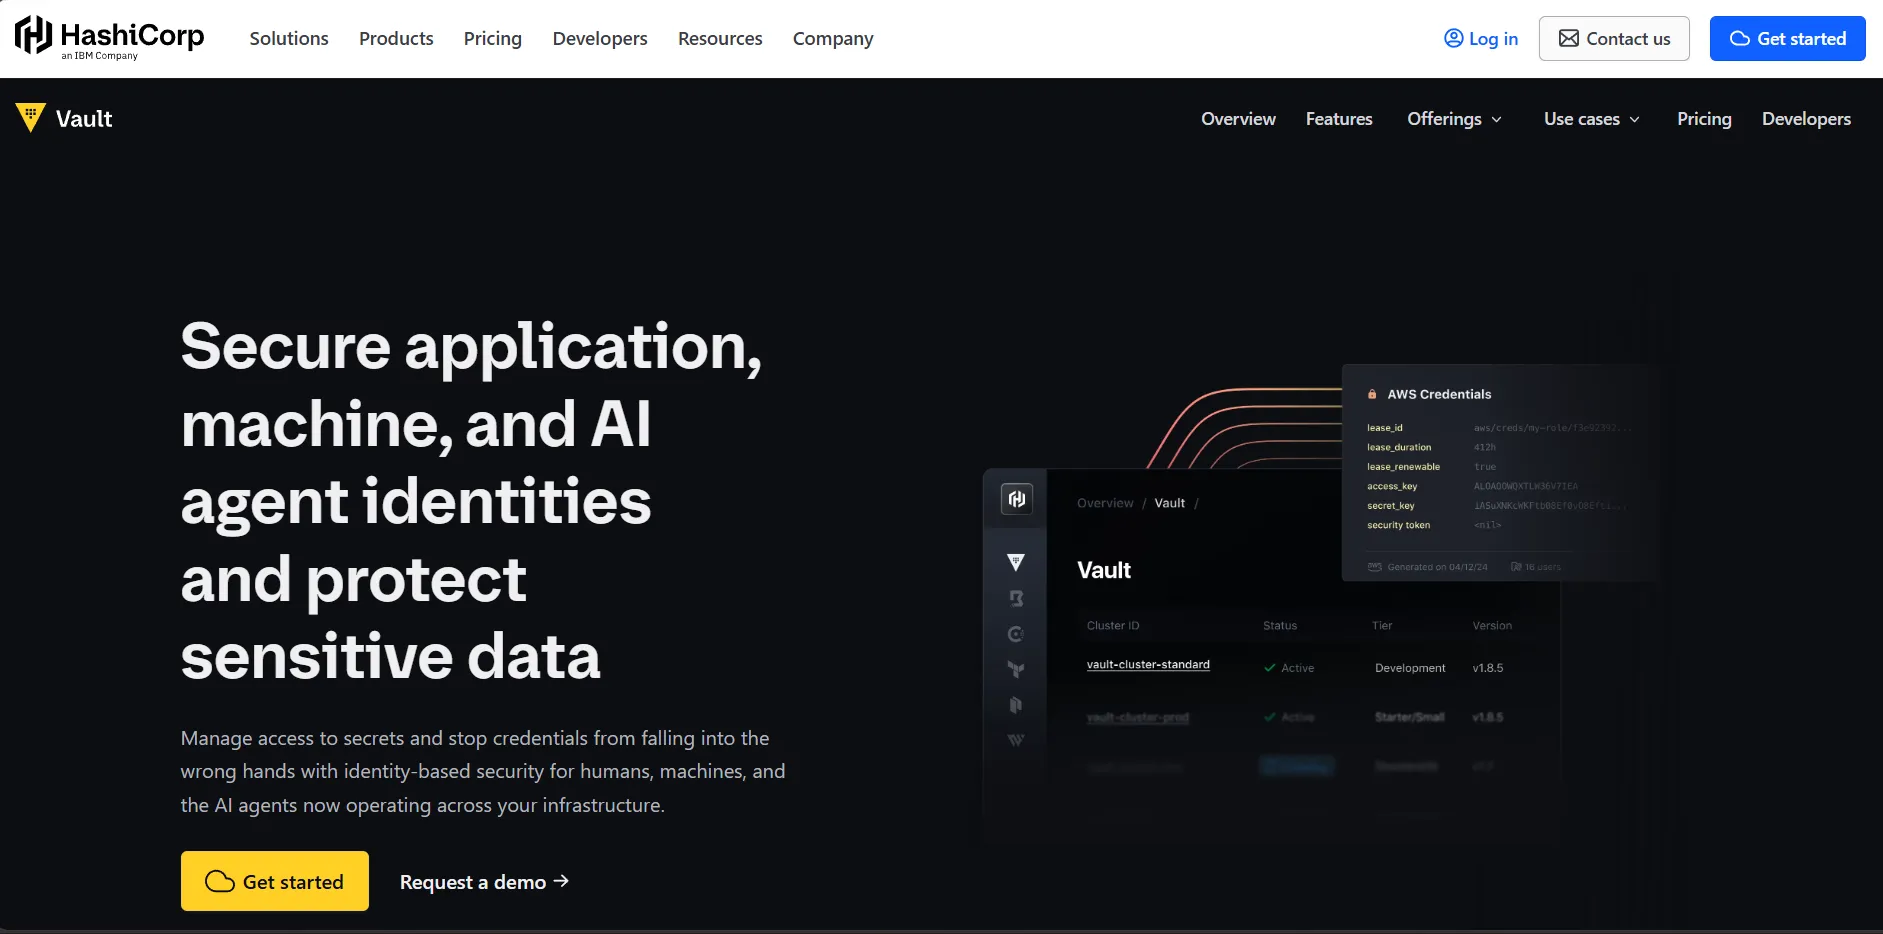This screenshot has height=934, width=1883.
Task: Click the Generated on 04/12/24 text
Action: point(1437,567)
